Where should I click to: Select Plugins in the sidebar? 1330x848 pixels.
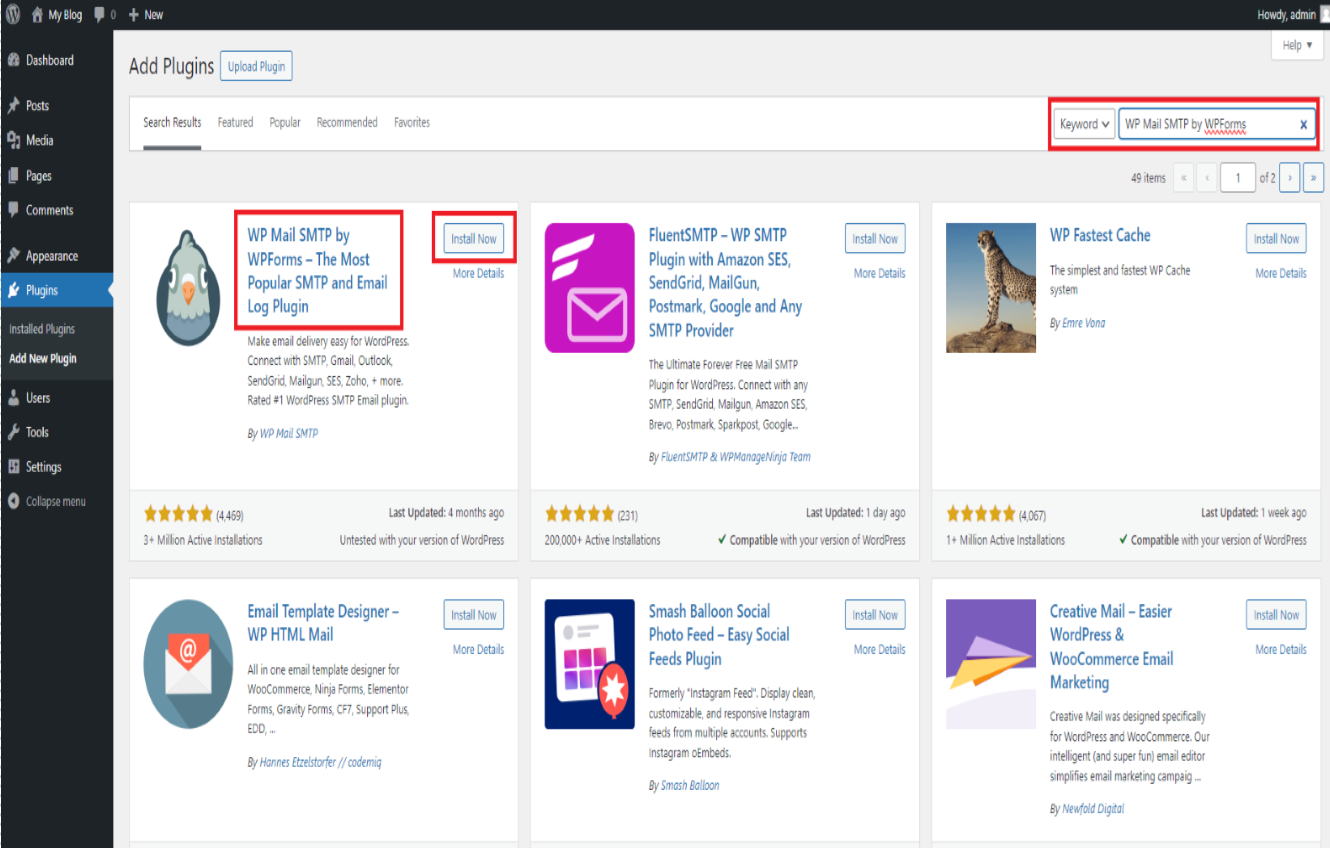pos(56,290)
